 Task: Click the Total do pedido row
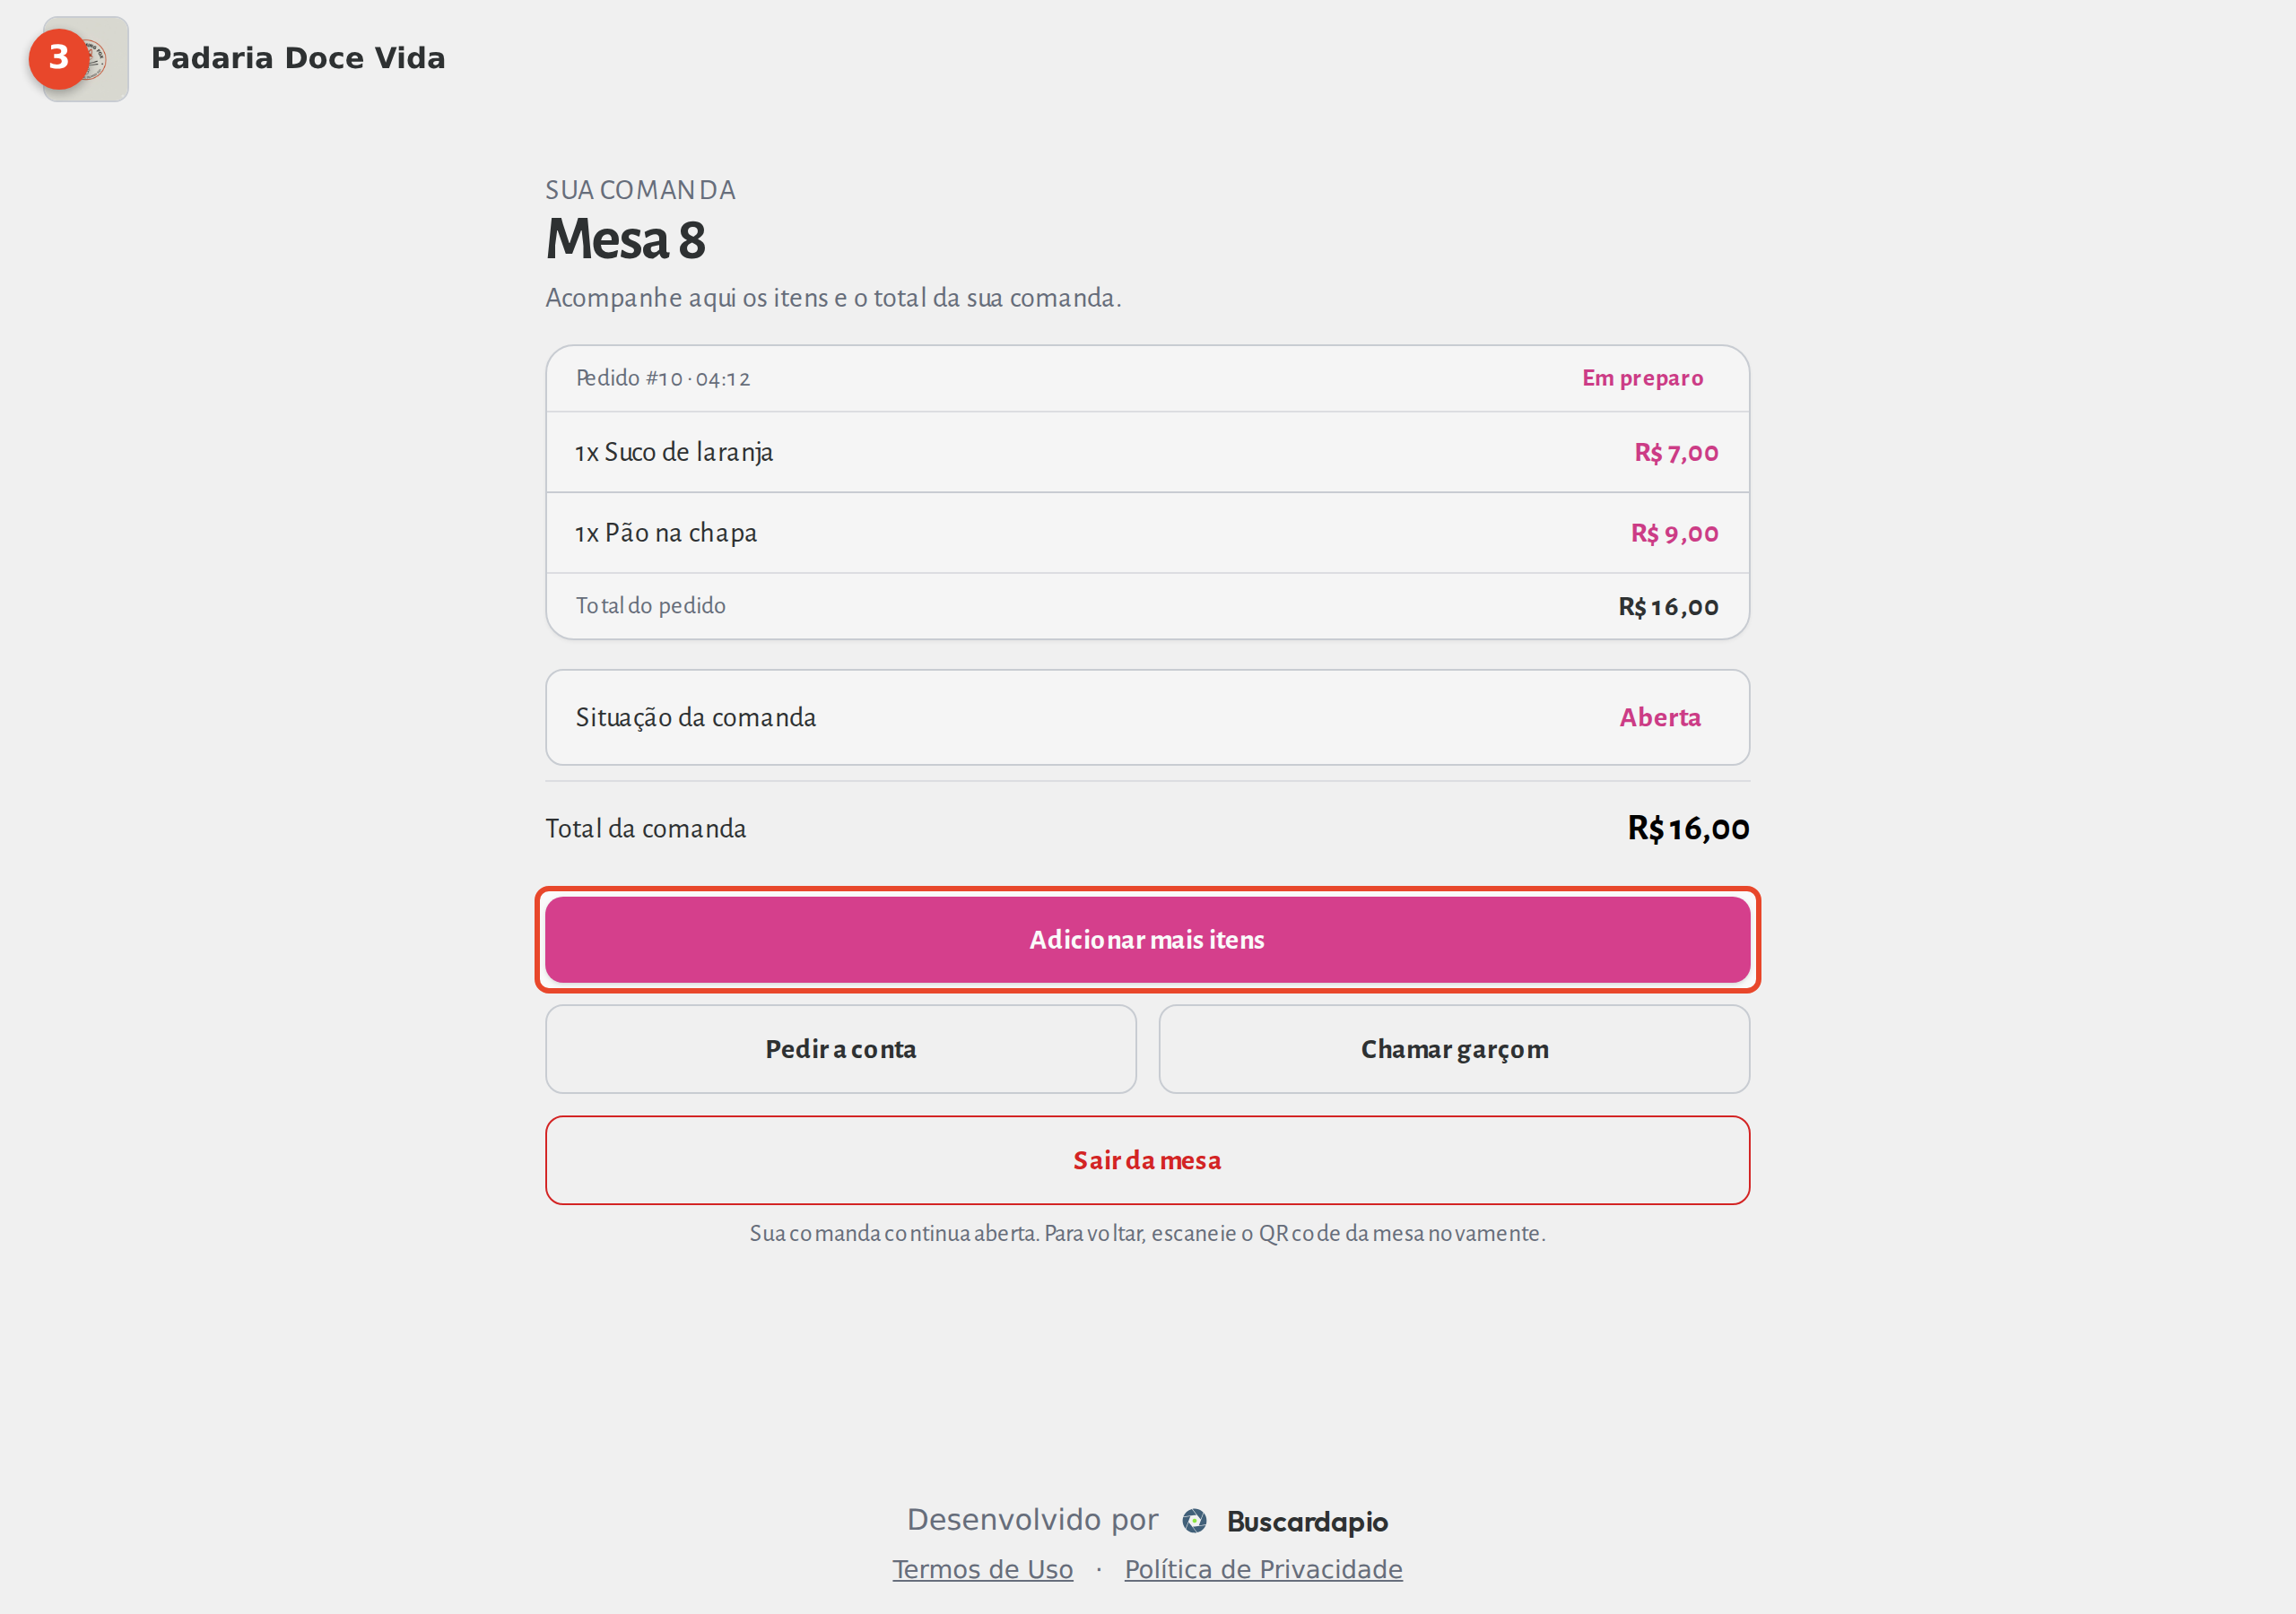tap(1147, 606)
